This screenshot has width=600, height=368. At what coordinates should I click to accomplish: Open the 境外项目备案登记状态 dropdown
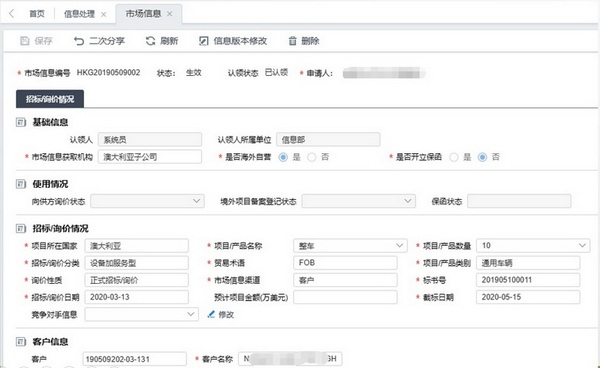pos(359,201)
